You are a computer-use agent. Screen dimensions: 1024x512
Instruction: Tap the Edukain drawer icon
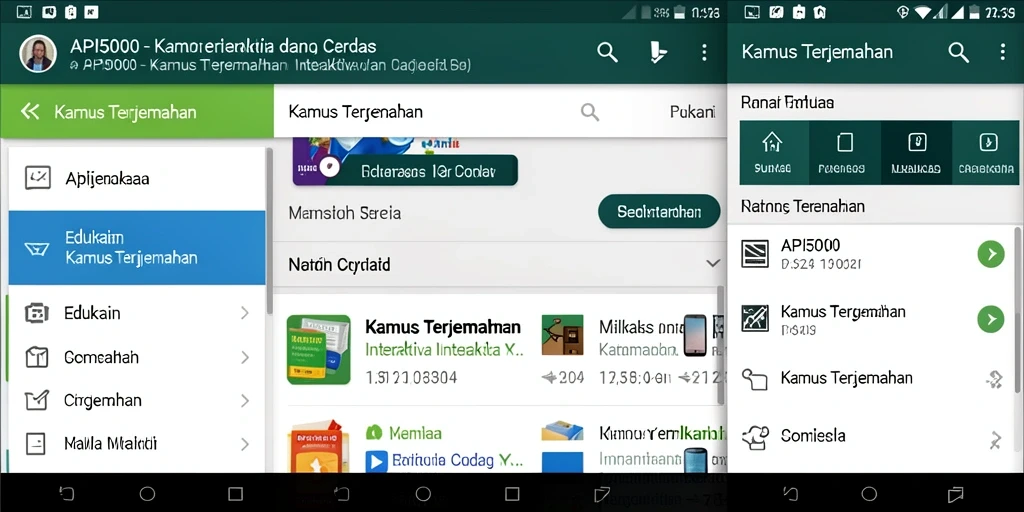pyautogui.click(x=37, y=313)
